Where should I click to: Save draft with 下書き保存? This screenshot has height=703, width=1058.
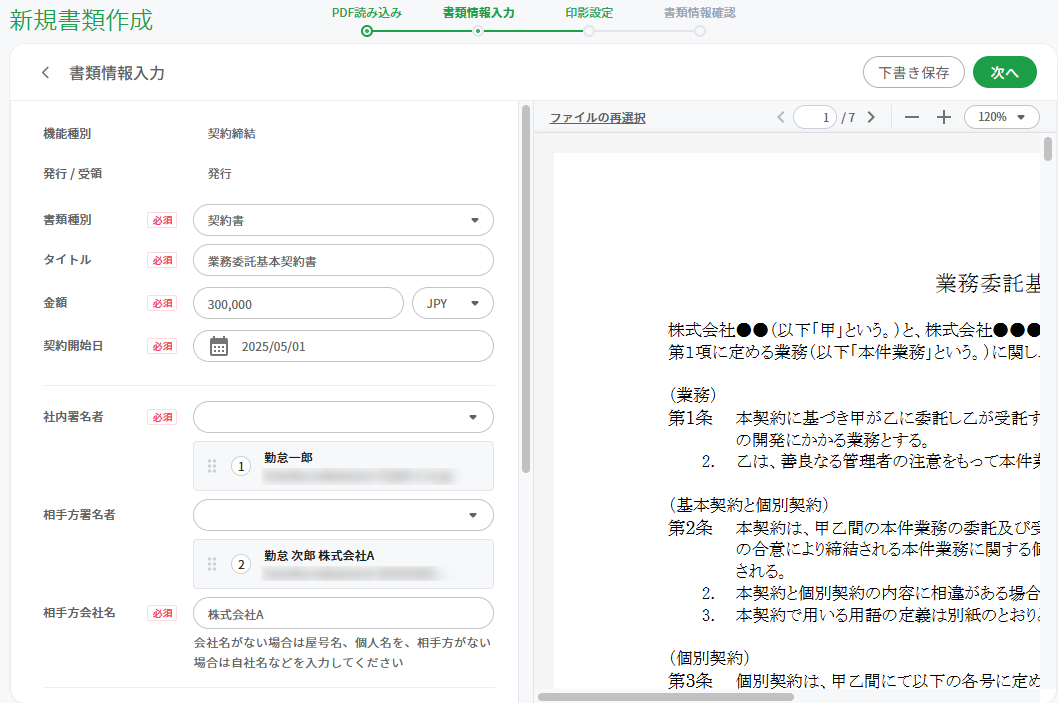[x=914, y=72]
